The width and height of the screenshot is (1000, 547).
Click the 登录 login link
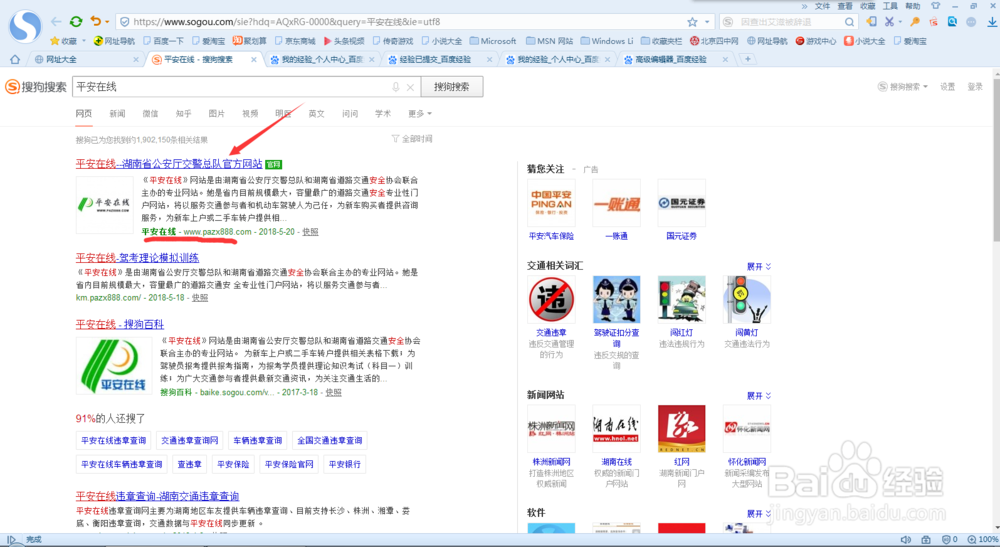tap(974, 87)
